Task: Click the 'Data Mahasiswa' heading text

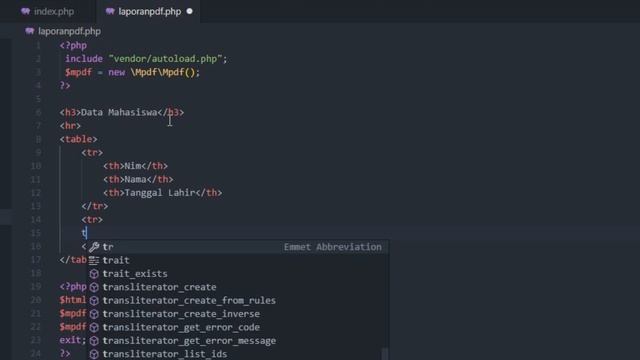Action: [x=119, y=112]
